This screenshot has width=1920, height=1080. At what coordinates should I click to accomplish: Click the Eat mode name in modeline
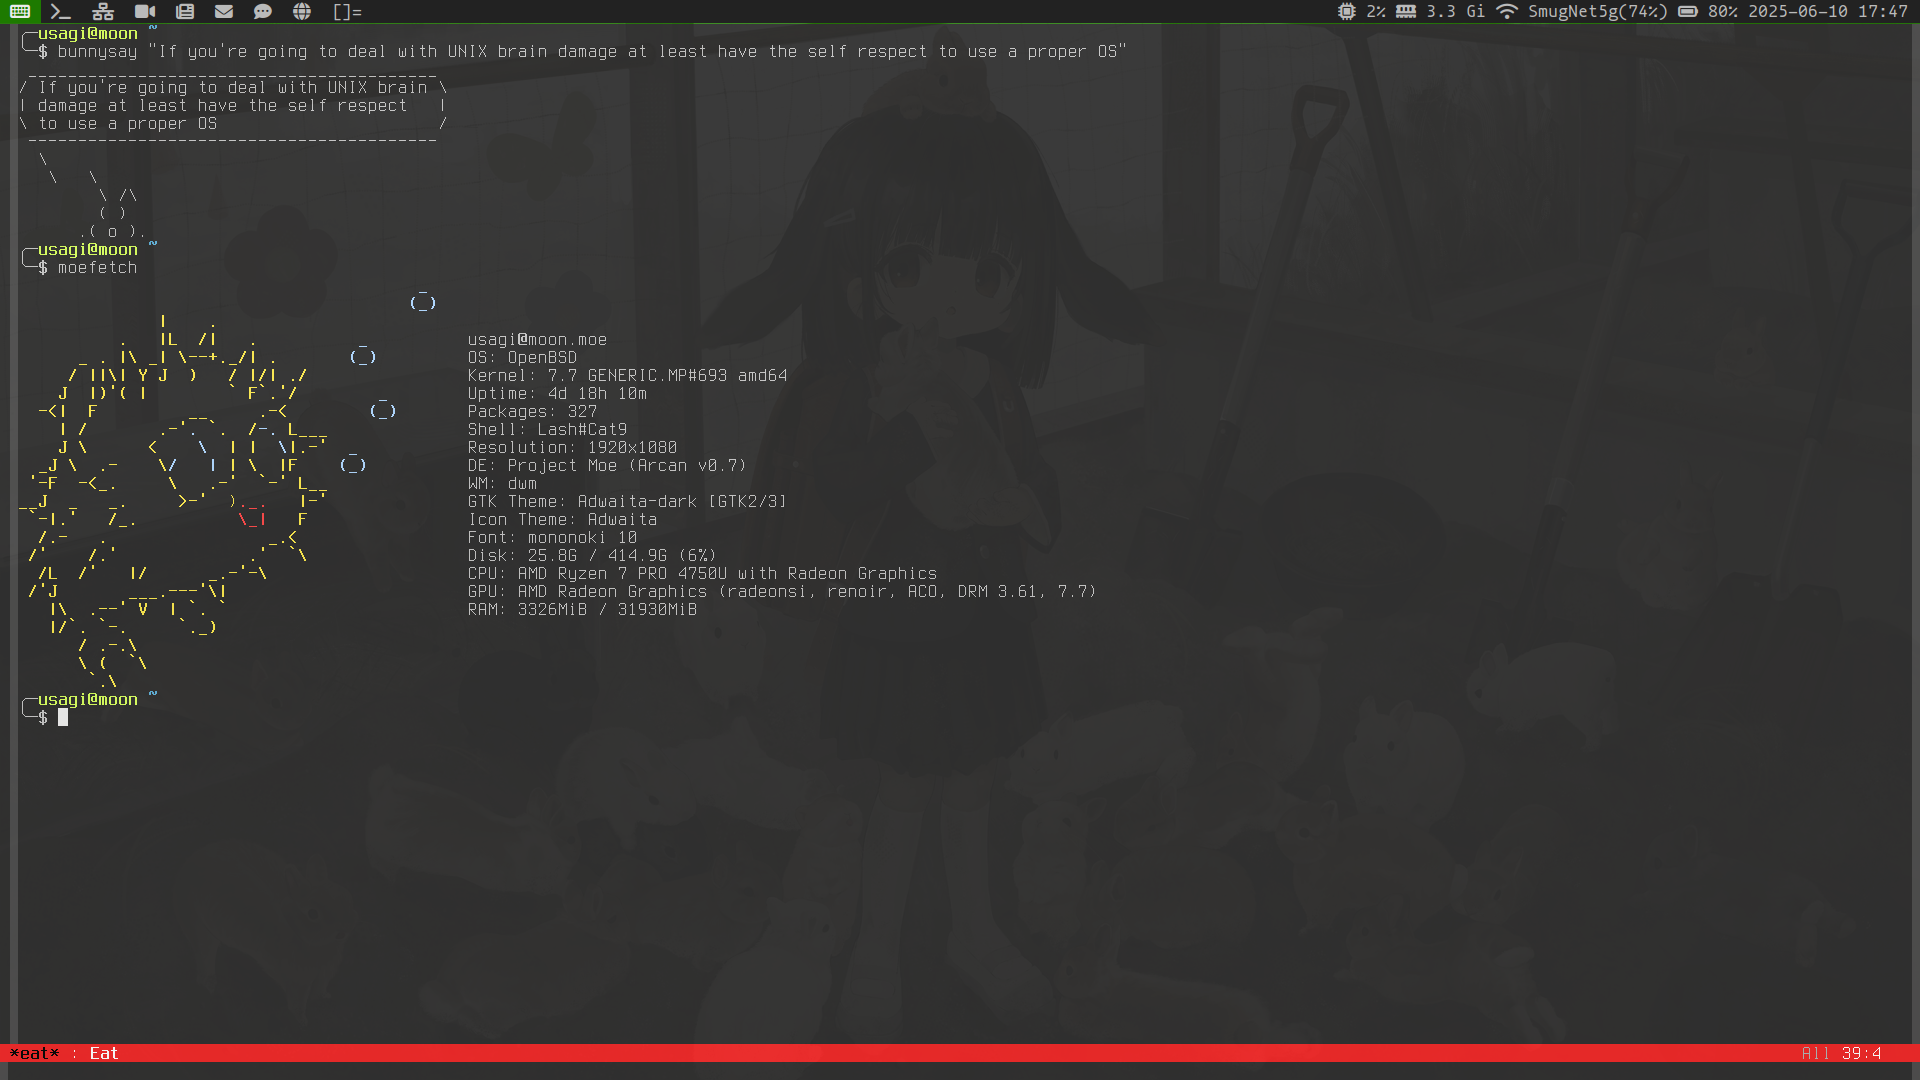point(104,1053)
